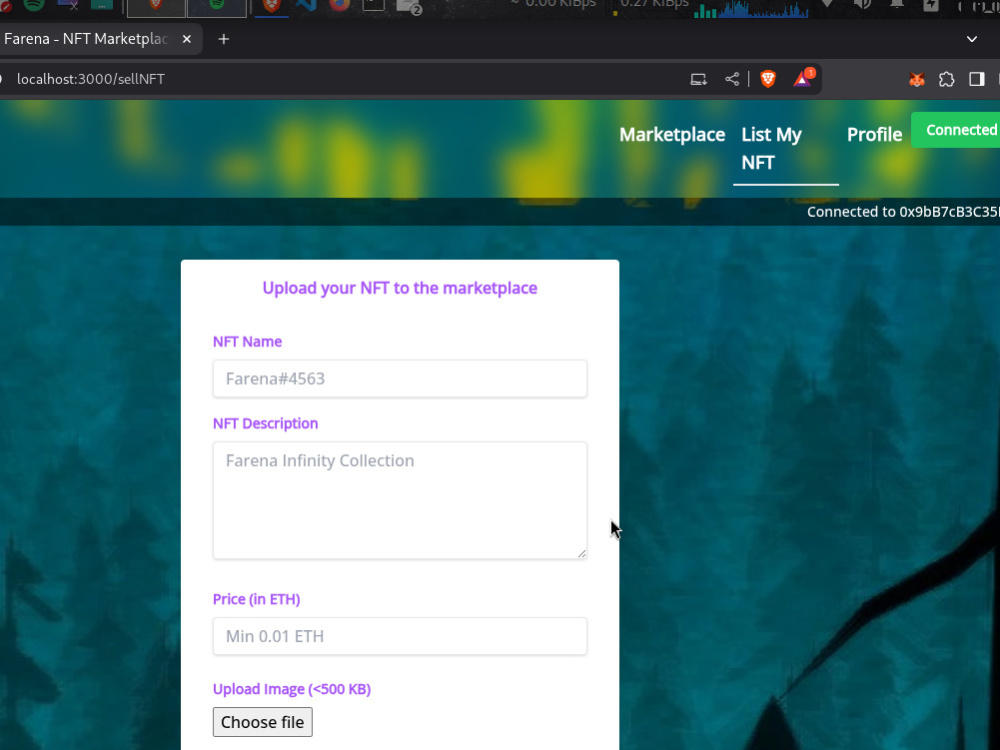Screen dimensions: 1000x750
Task: Open Brave Shields lion icon
Action: 768,78
